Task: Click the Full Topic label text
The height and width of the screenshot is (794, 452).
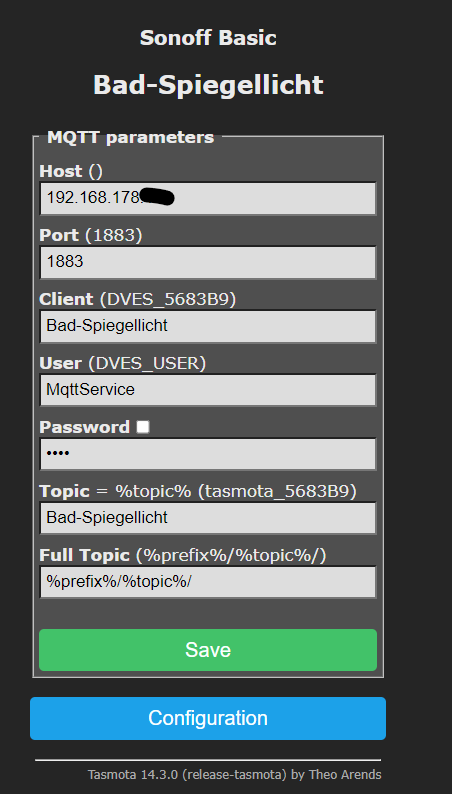Action: click(85, 555)
